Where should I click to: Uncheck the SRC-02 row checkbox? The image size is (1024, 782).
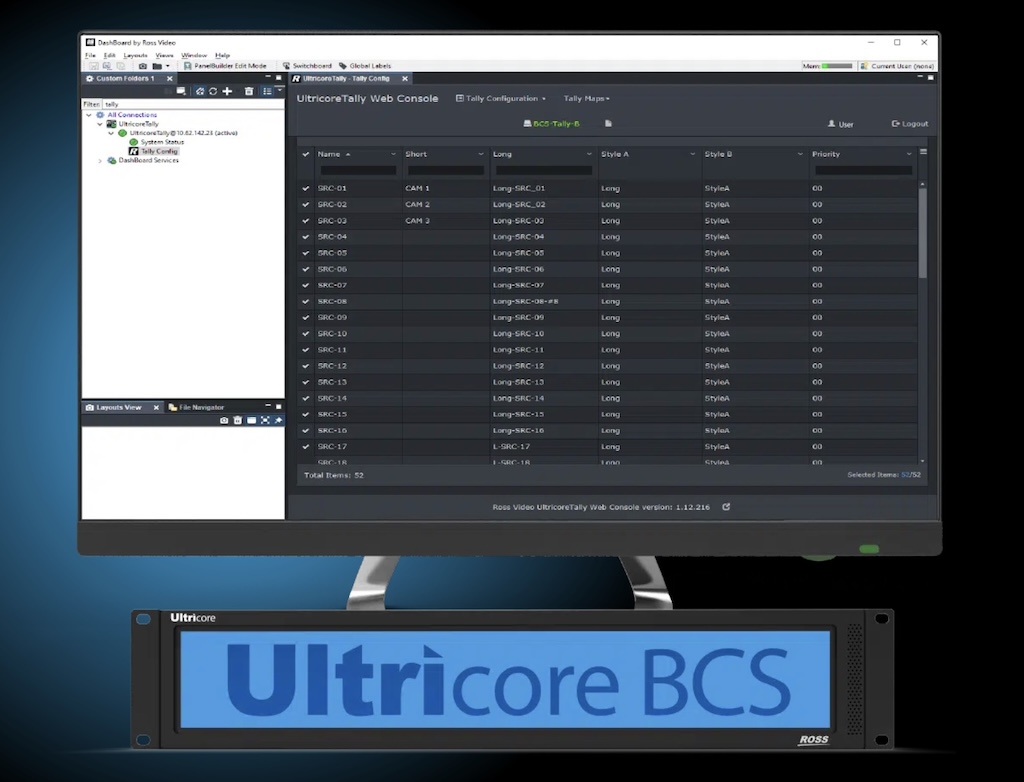click(x=306, y=204)
